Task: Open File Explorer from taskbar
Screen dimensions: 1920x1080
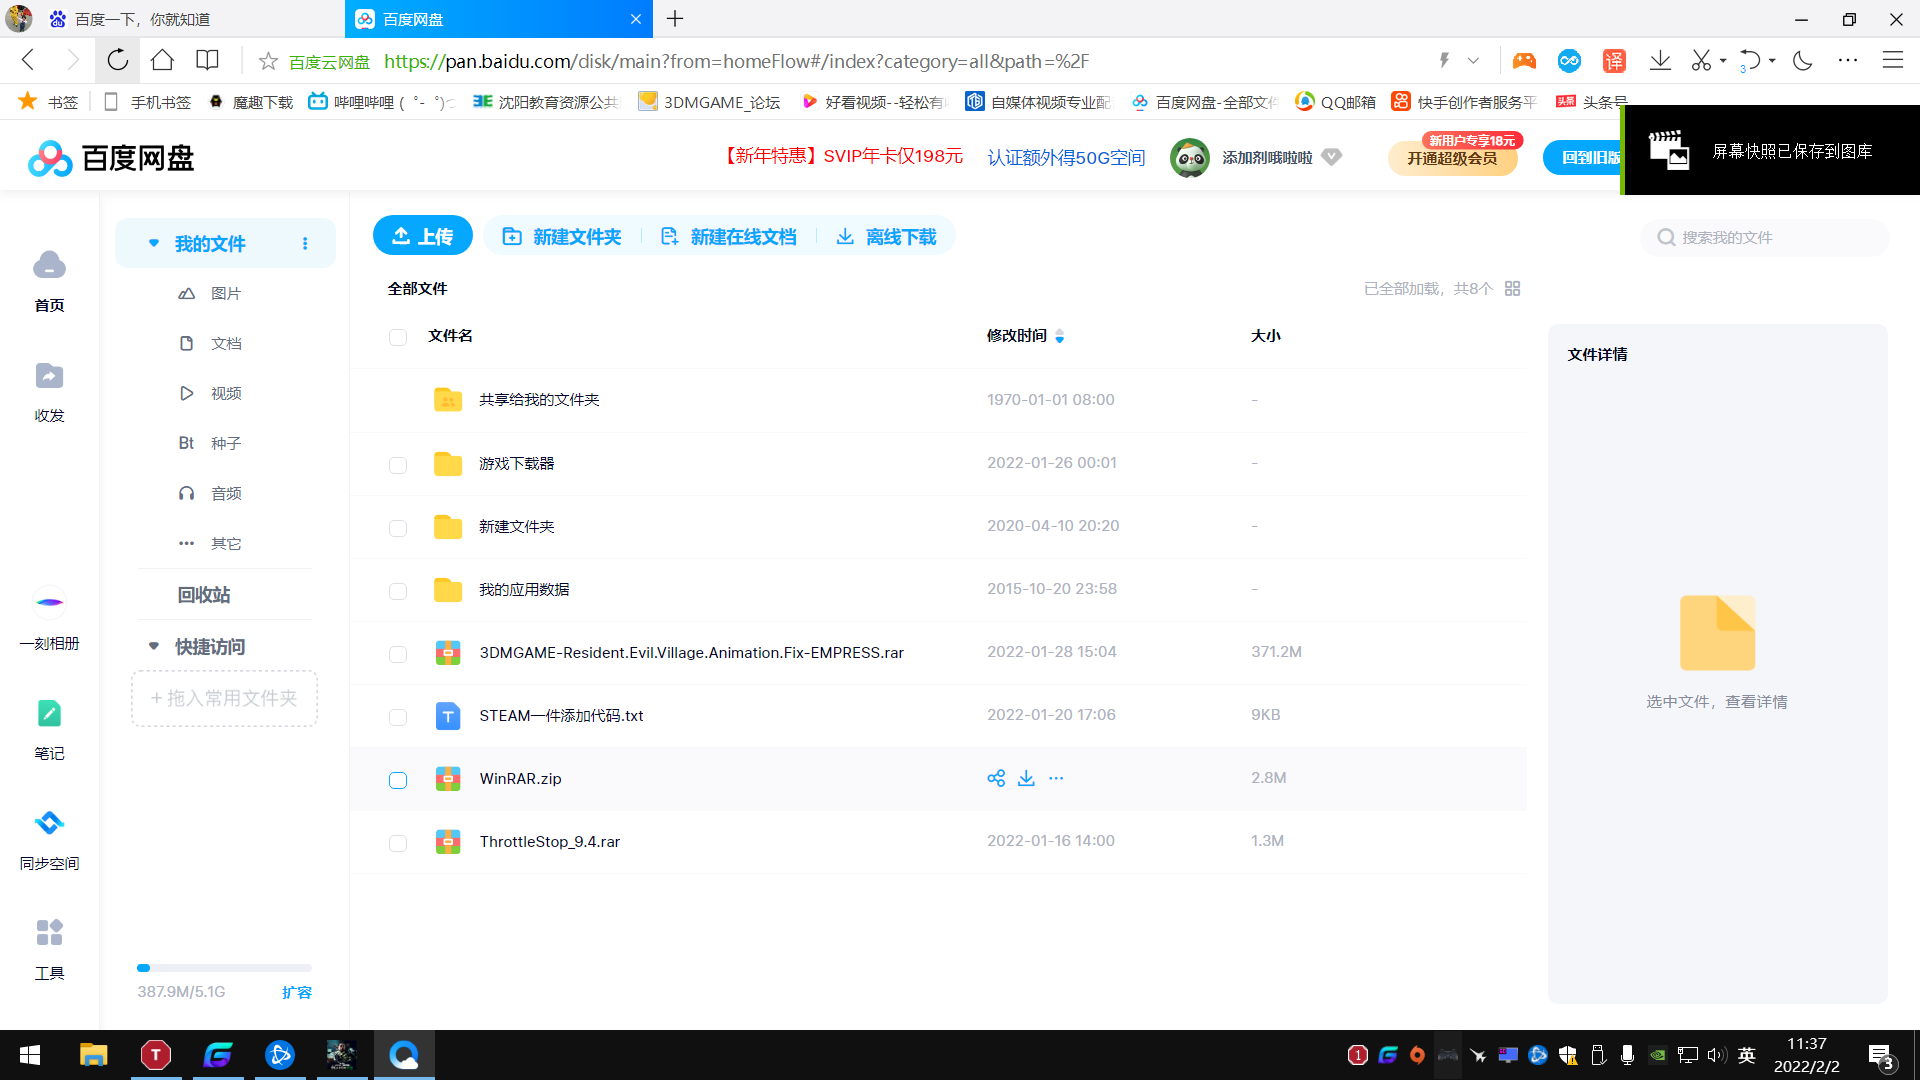Action: (x=93, y=1055)
